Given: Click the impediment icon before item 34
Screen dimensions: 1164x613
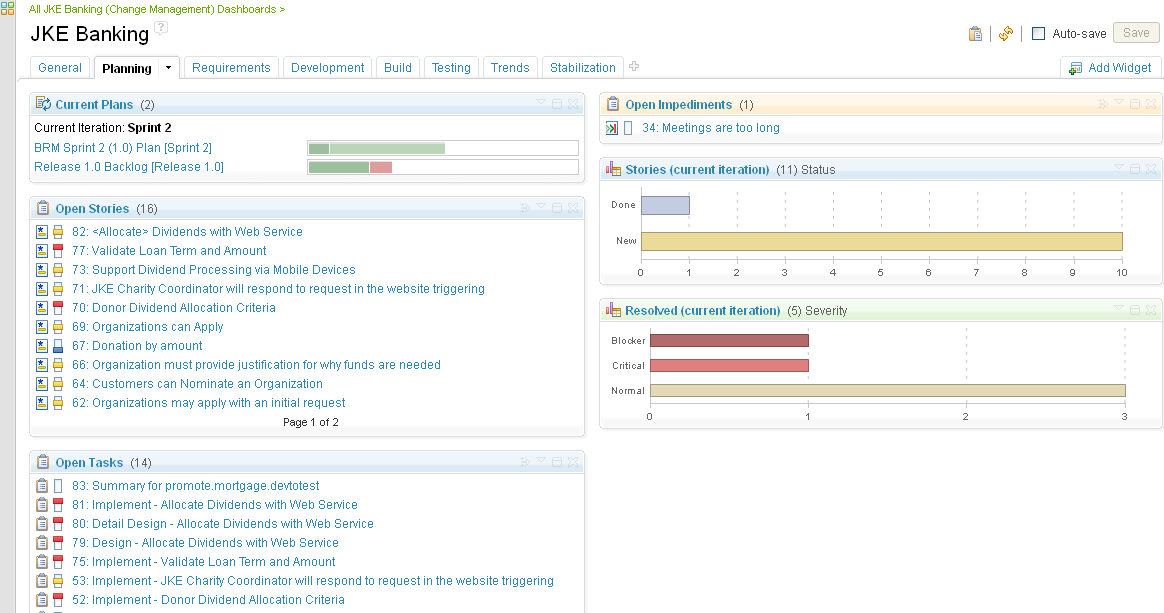Looking at the screenshot, I should pos(613,128).
